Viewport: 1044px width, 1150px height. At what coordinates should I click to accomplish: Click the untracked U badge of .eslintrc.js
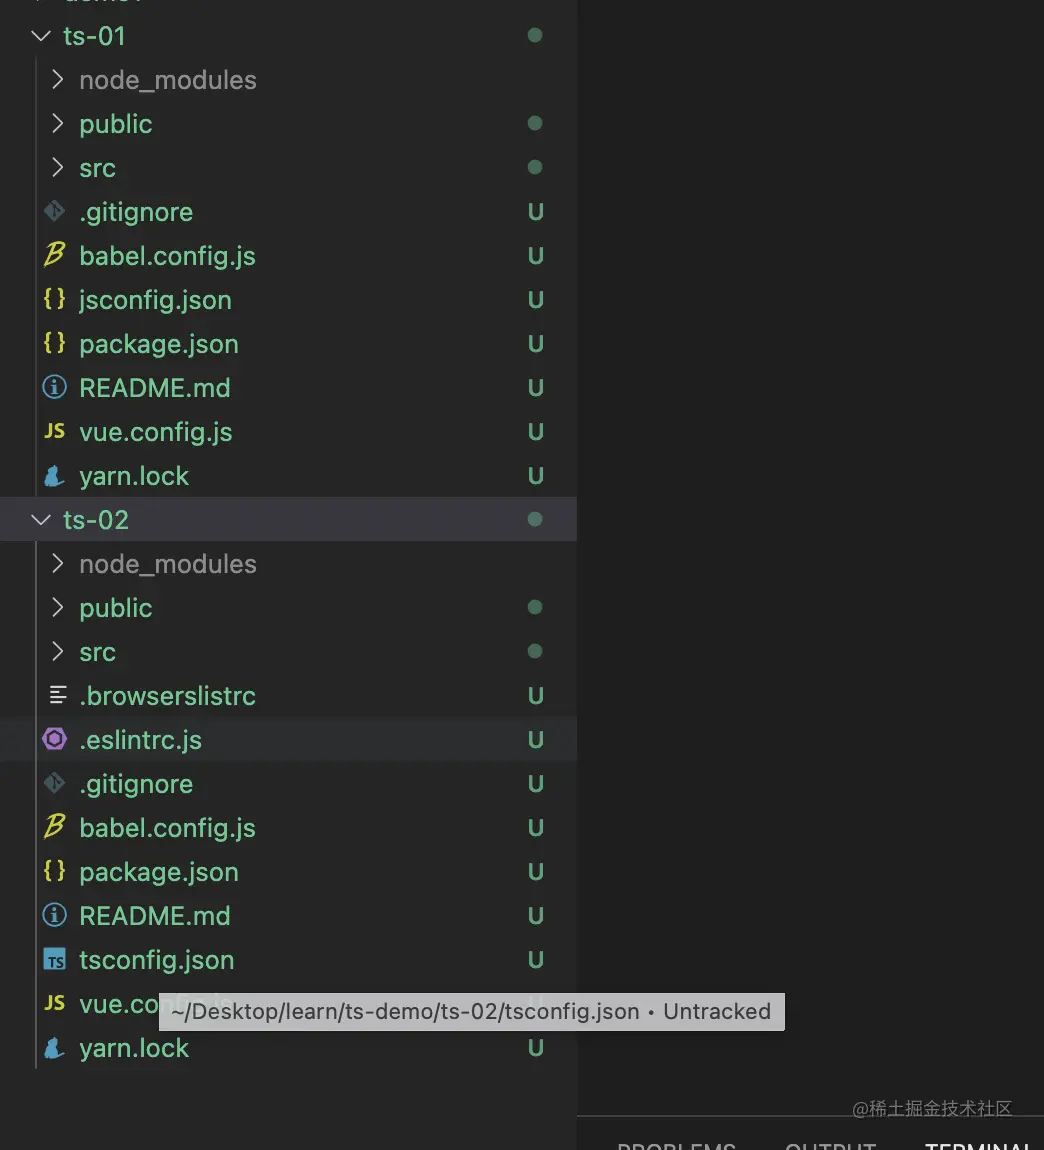coord(536,740)
